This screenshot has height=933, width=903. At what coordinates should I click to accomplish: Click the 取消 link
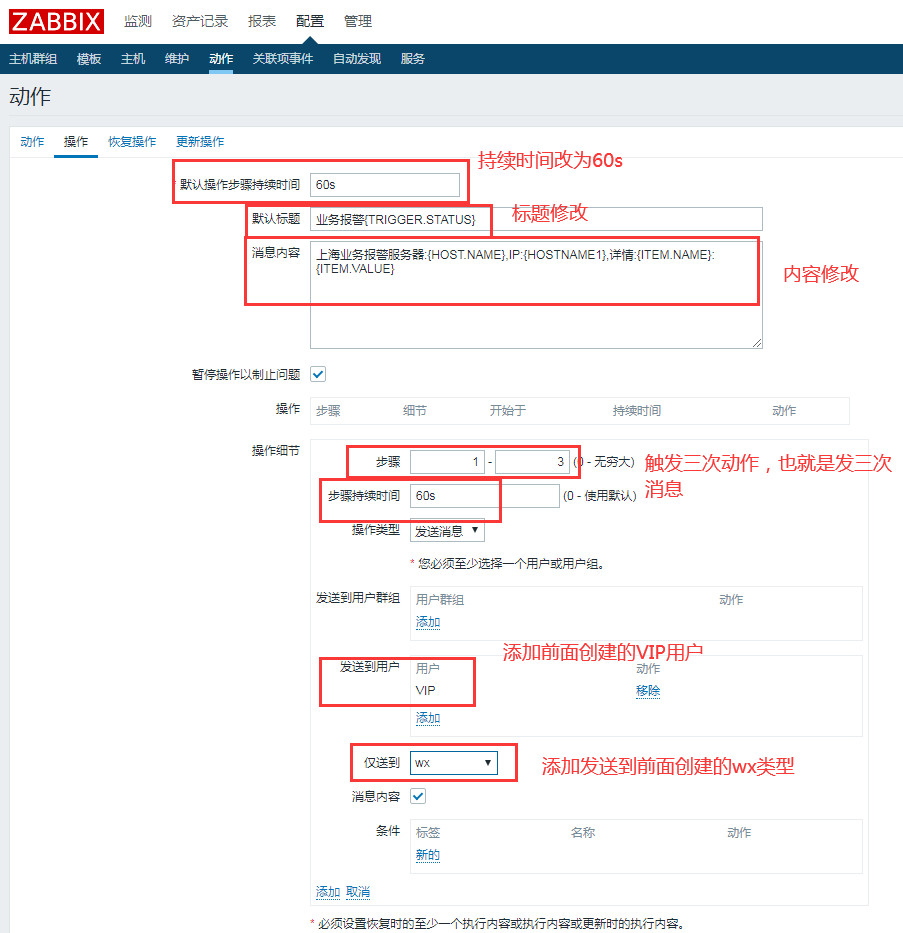[x=358, y=892]
